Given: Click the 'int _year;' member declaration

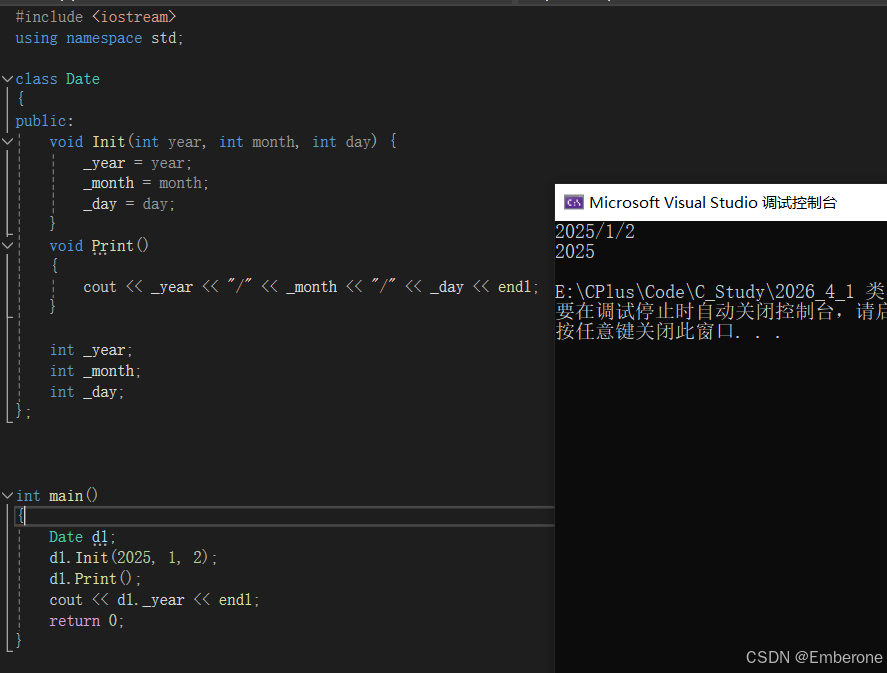Looking at the screenshot, I should (x=91, y=350).
